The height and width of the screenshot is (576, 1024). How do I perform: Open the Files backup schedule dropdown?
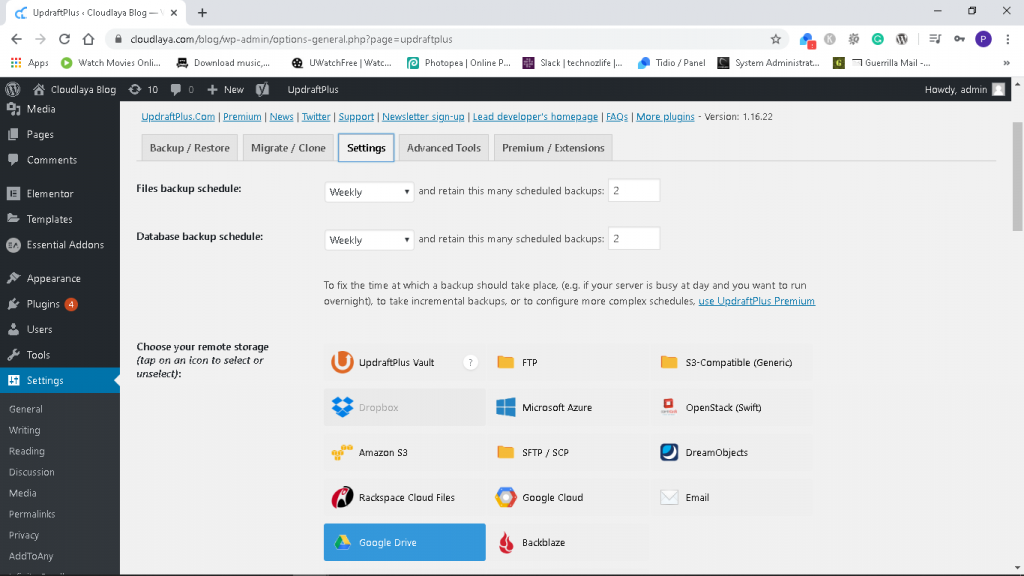coord(369,191)
